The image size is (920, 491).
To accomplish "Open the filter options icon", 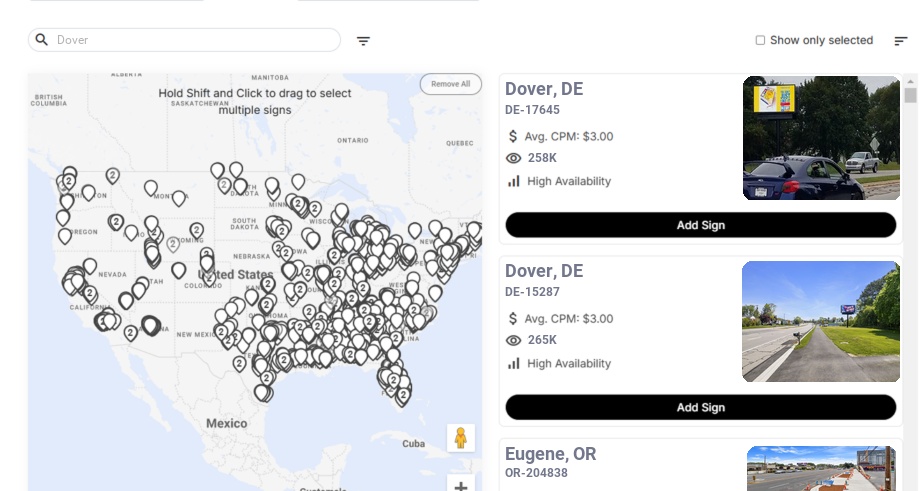I will click(x=363, y=41).
